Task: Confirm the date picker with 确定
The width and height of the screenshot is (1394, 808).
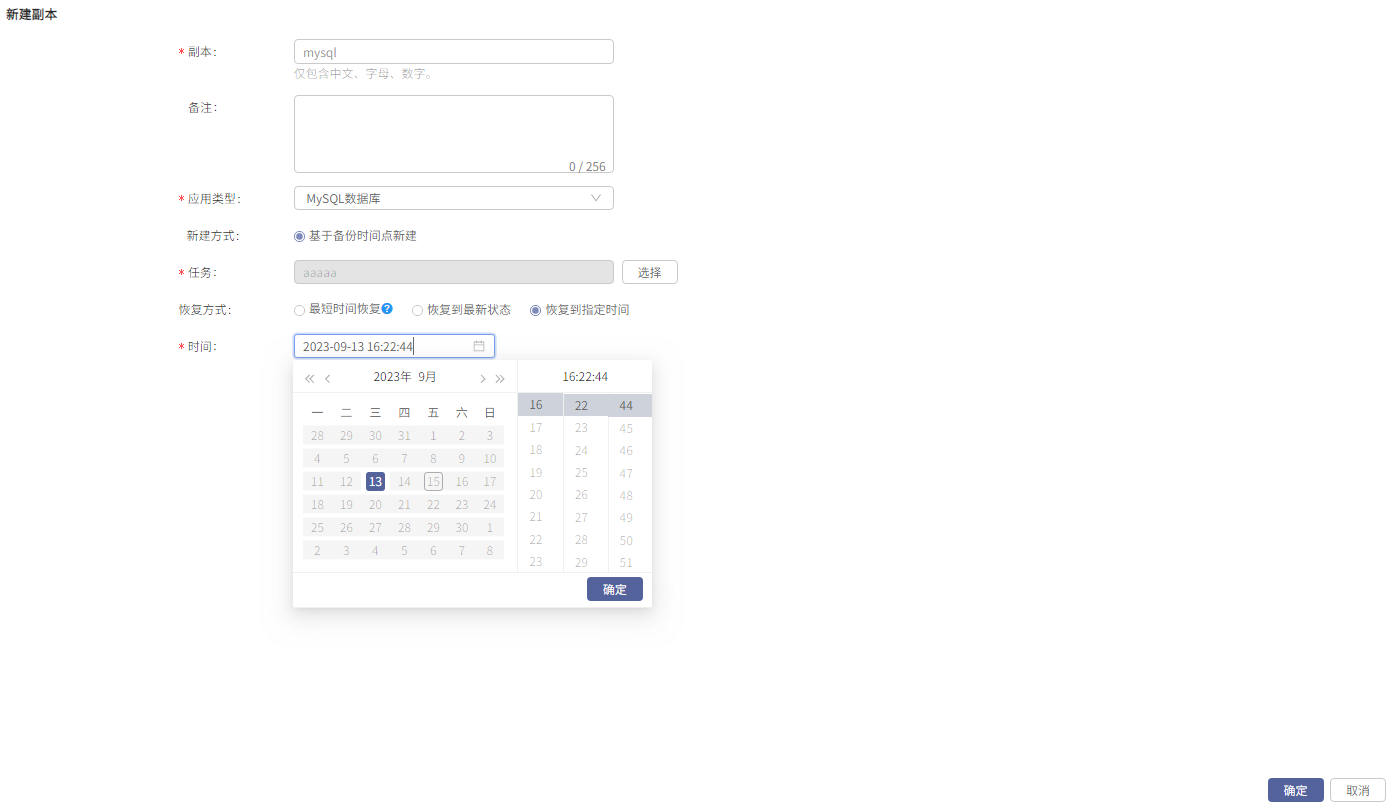Action: tap(615, 589)
